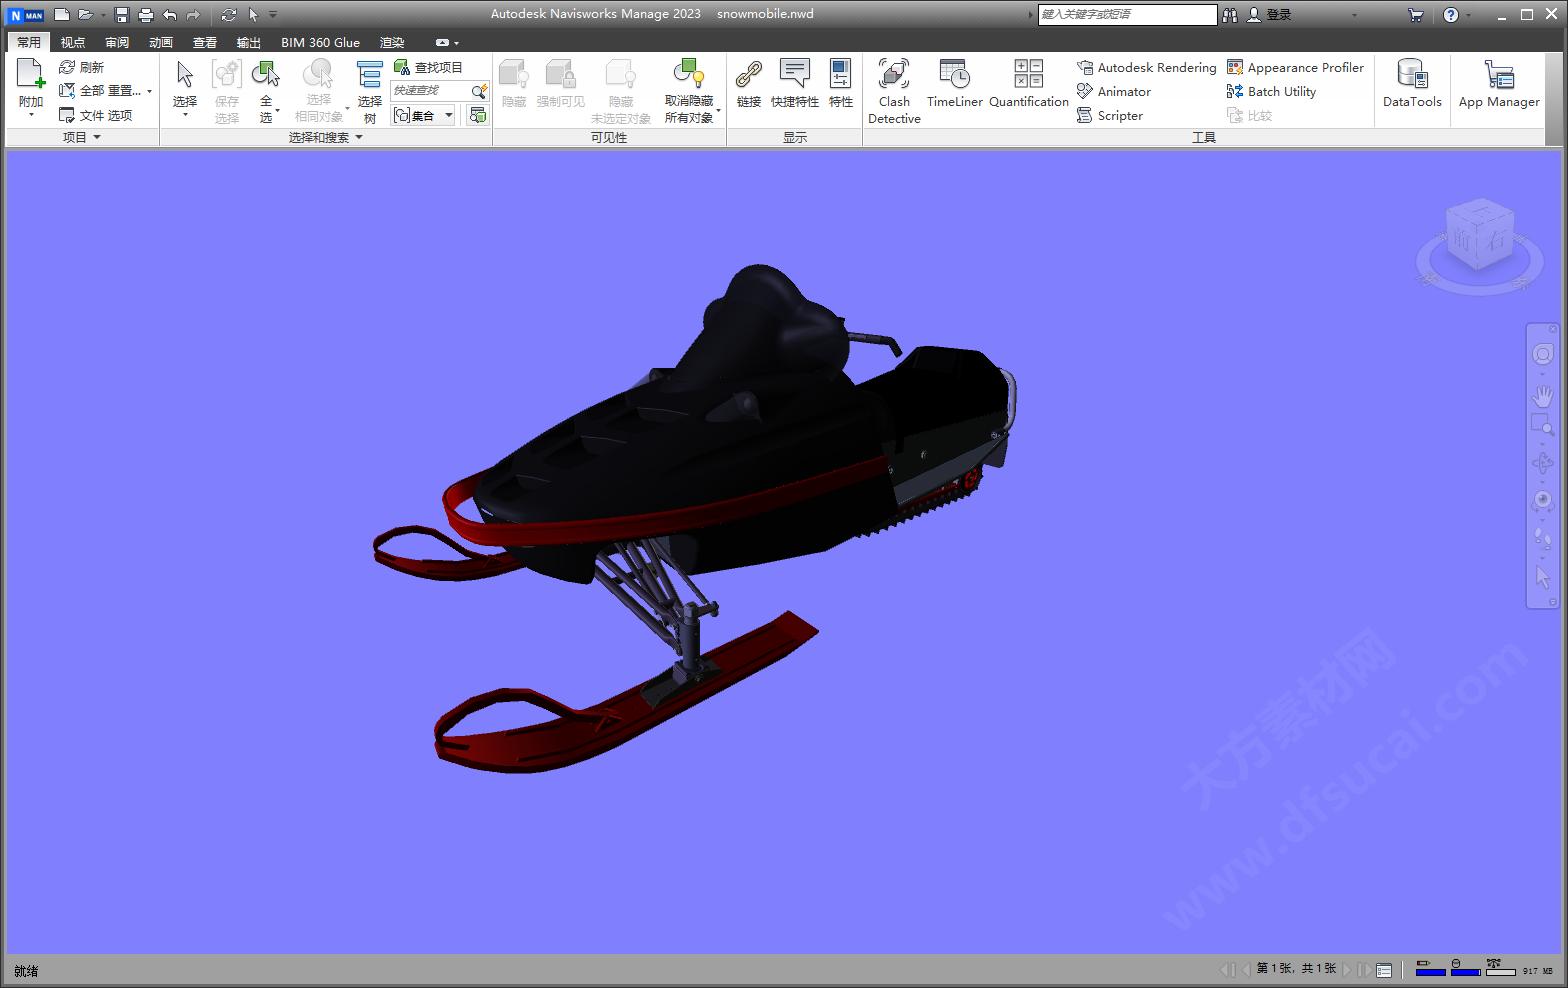Open the TimeLiner tool
This screenshot has width=1568, height=988.
coord(954,83)
